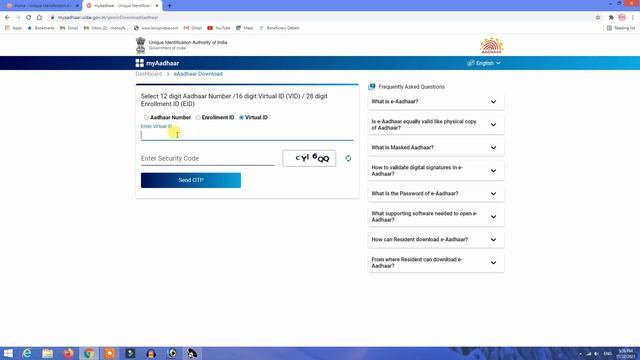Click the Send OTP button
The image size is (640, 360).
pyautogui.click(x=191, y=180)
